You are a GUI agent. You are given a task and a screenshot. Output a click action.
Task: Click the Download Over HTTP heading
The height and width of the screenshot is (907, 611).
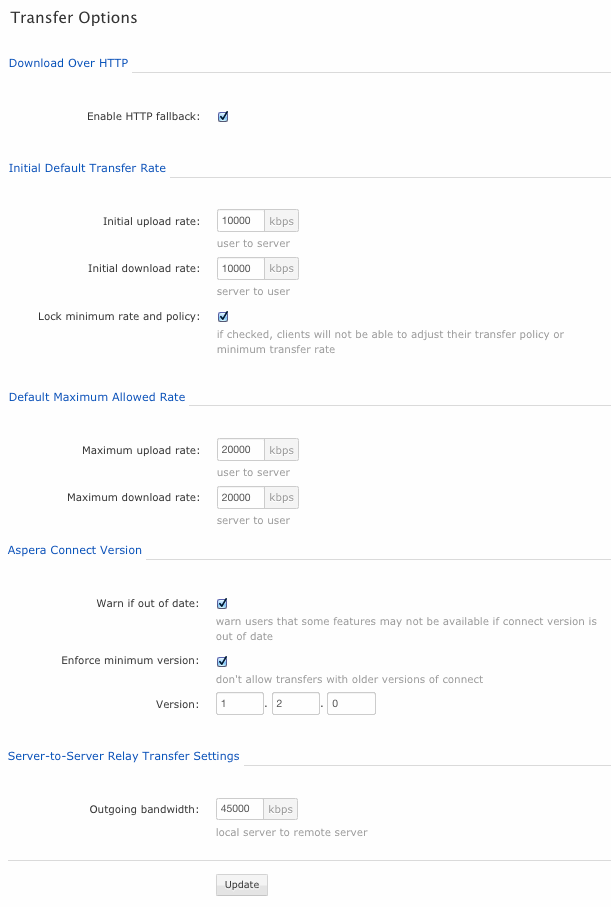click(x=68, y=63)
